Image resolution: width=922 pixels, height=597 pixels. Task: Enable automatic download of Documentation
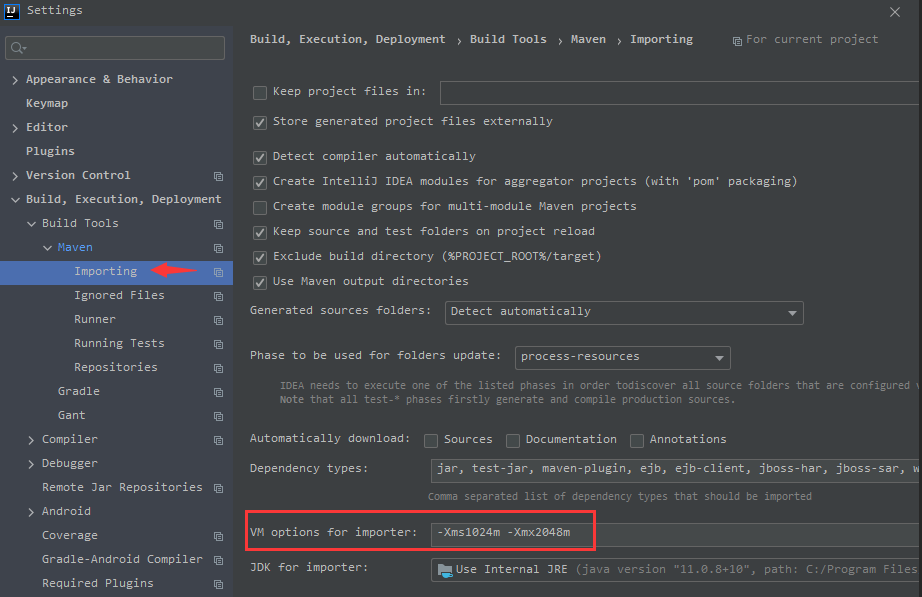click(x=513, y=441)
